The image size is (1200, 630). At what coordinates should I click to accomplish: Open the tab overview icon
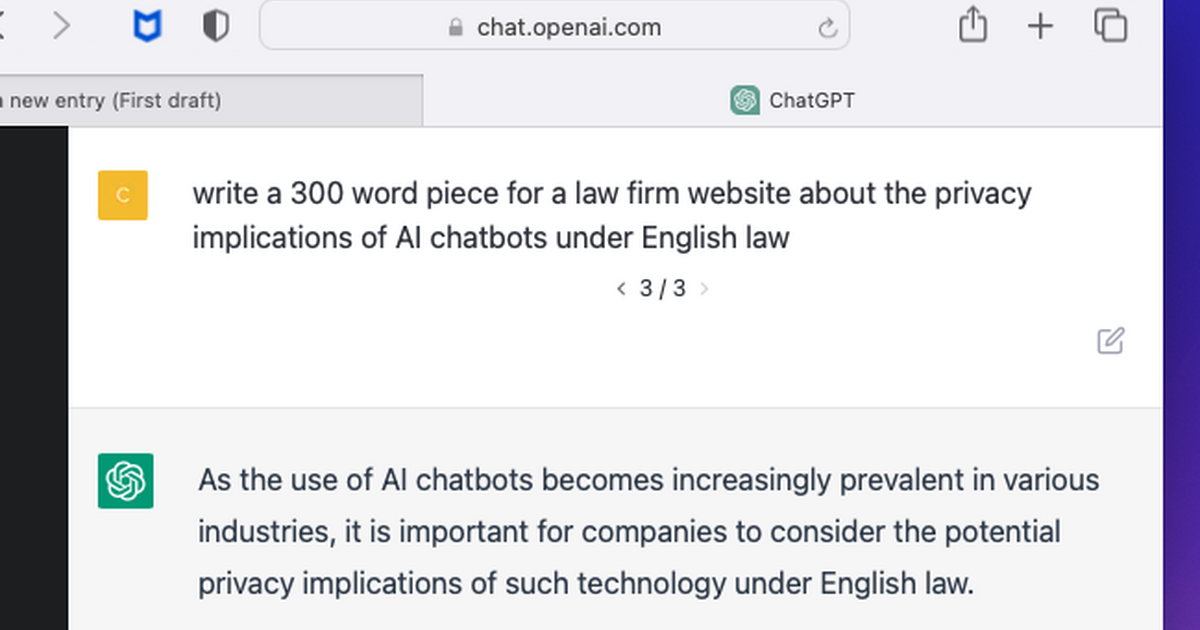pos(1109,26)
